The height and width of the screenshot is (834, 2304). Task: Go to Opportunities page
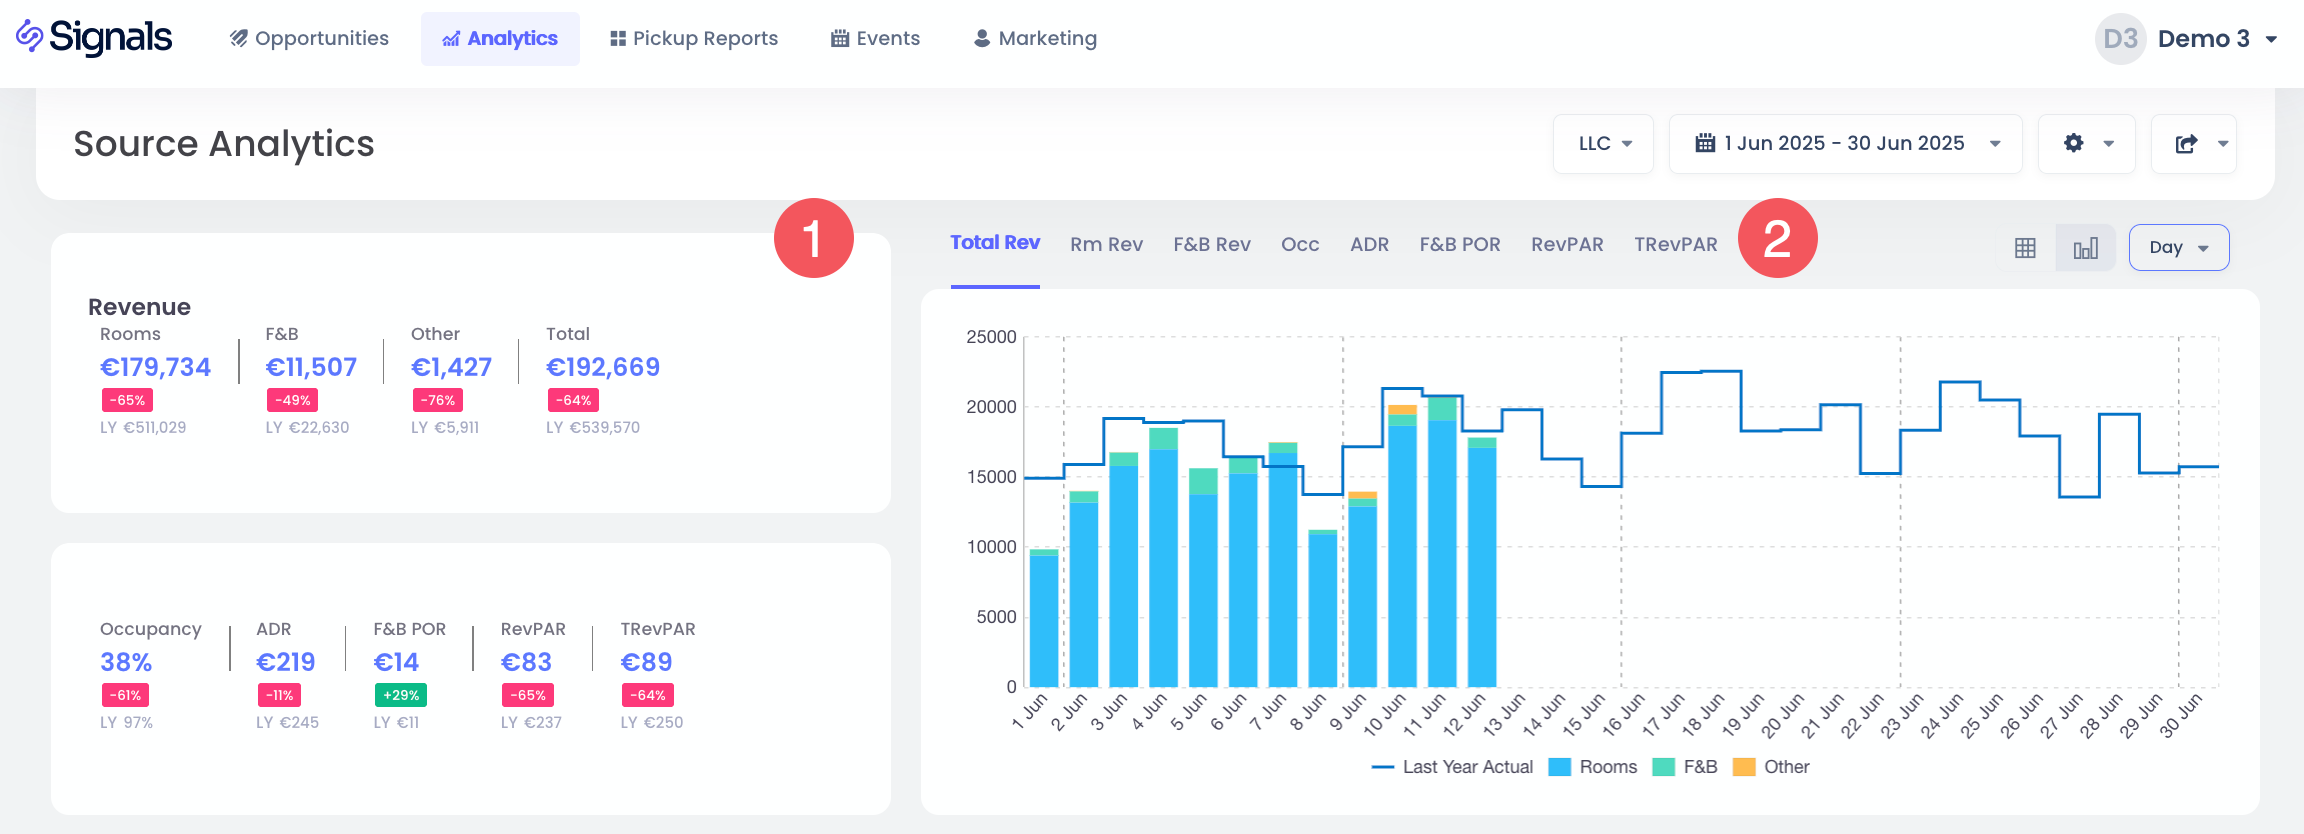(x=309, y=39)
